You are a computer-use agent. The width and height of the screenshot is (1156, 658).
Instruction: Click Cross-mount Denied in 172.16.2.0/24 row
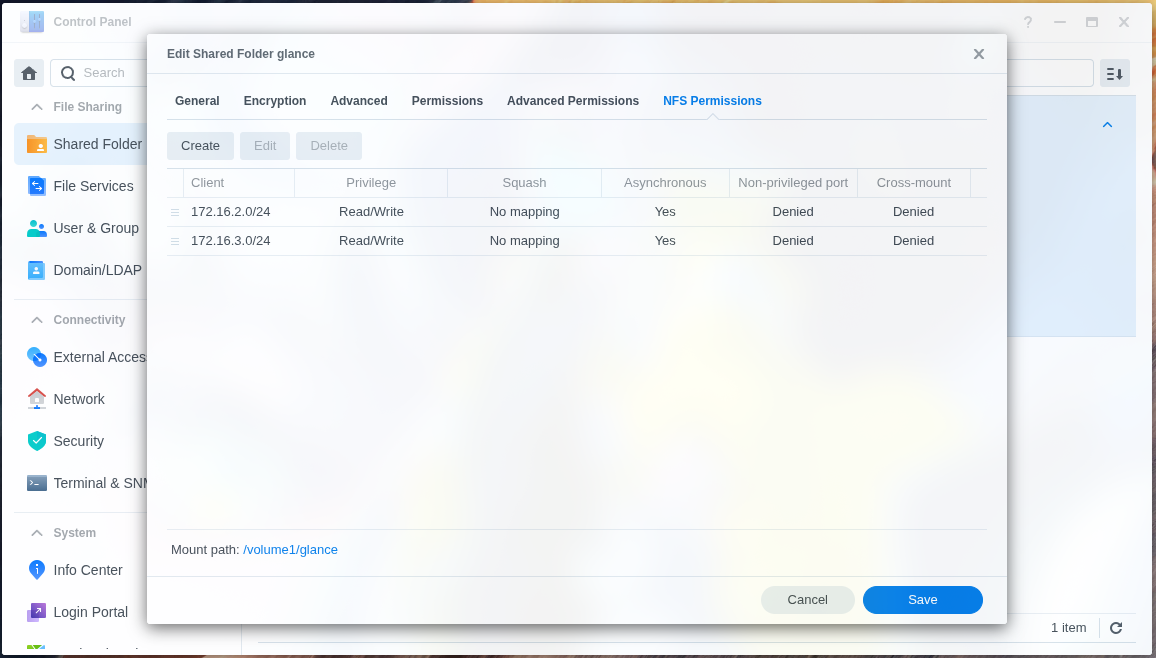[913, 212]
